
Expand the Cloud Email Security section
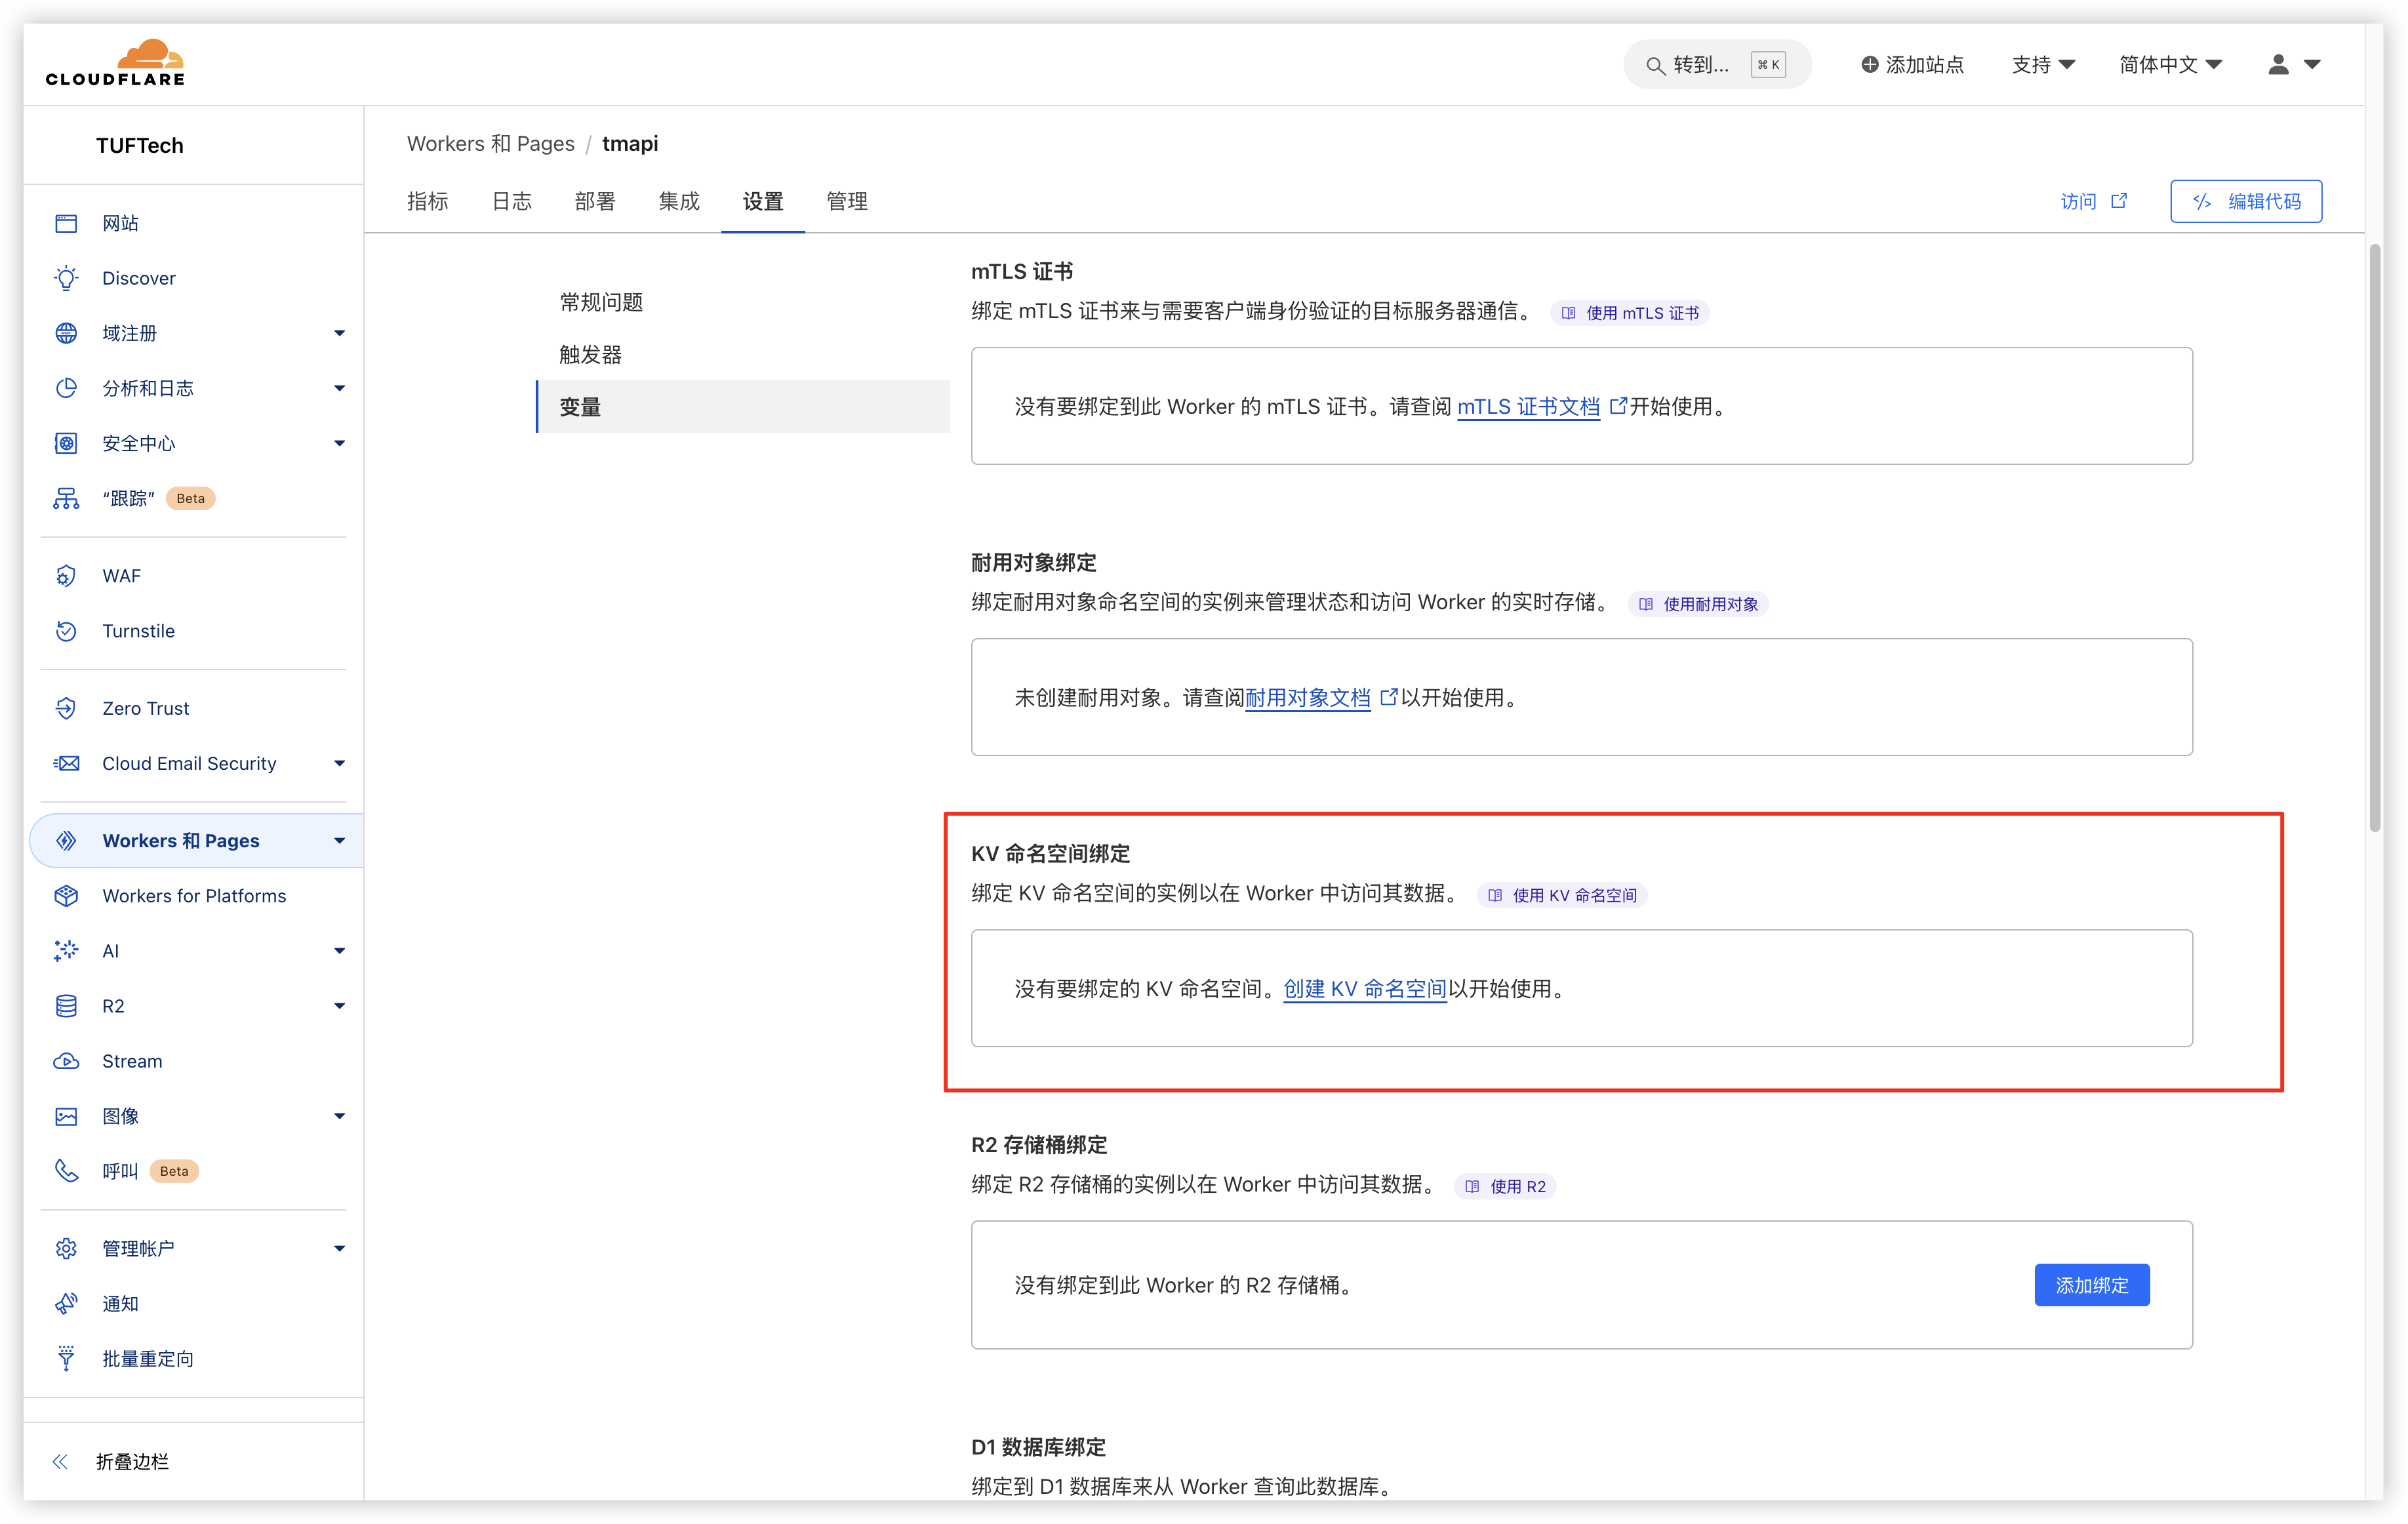[339, 763]
